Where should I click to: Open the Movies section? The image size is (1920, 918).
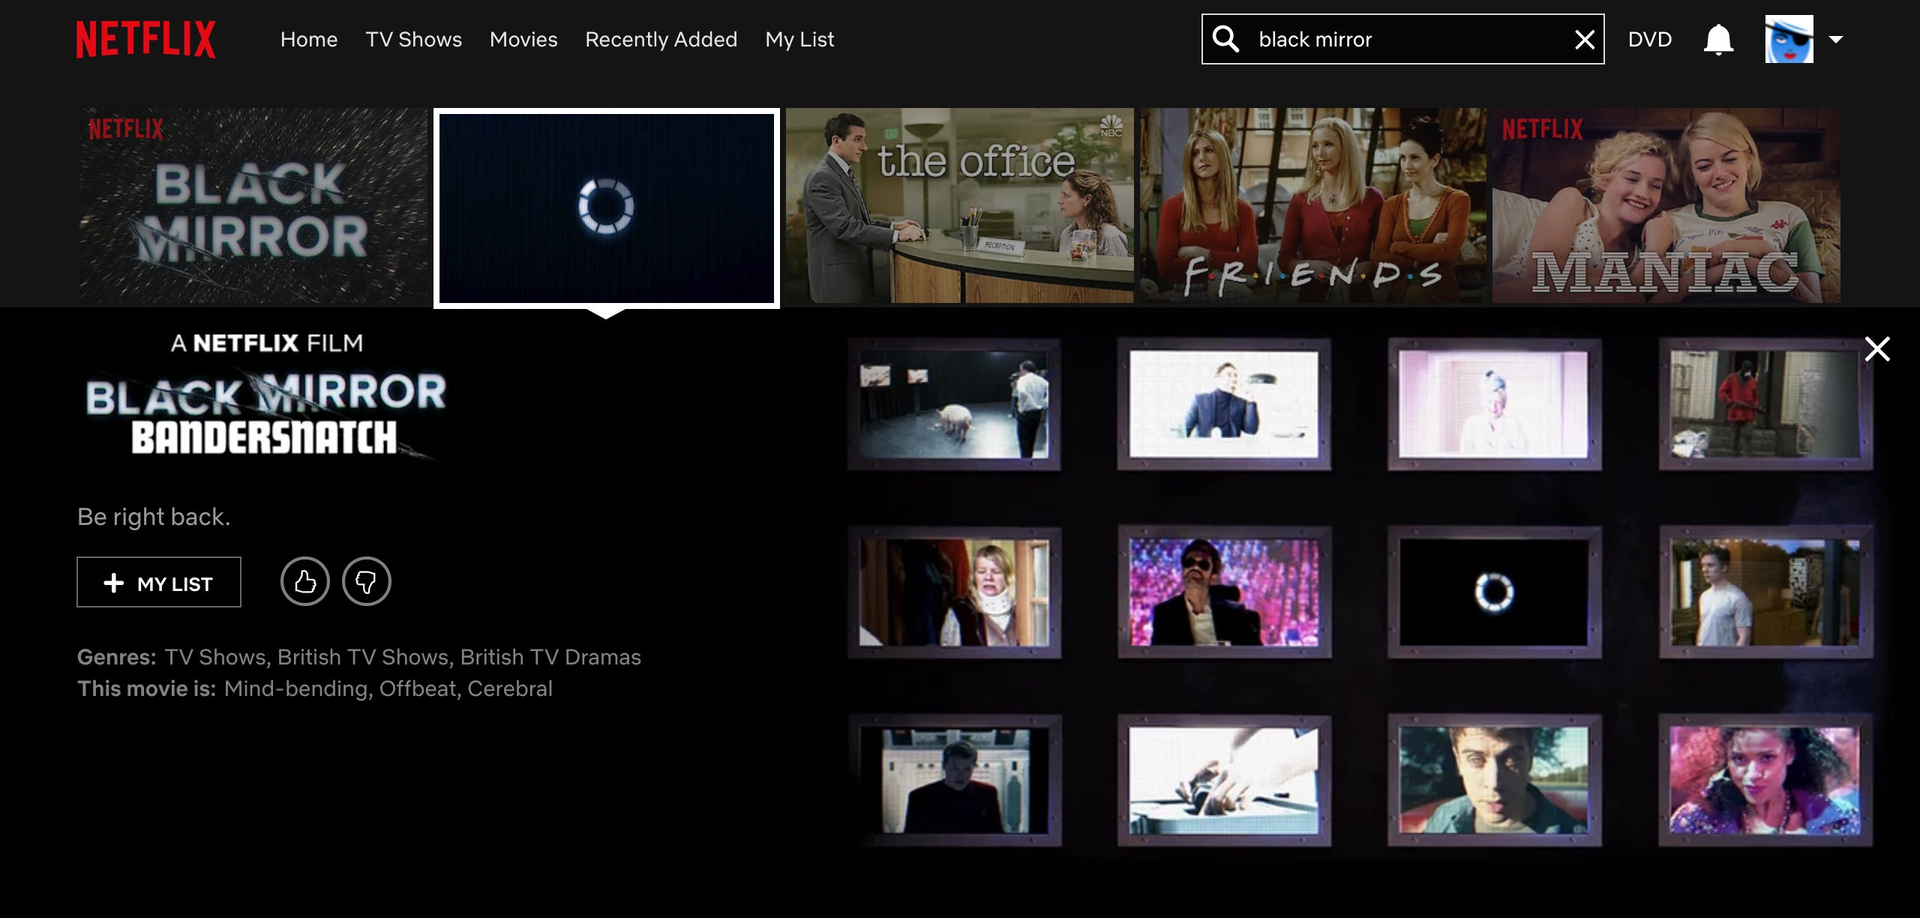[x=524, y=39]
